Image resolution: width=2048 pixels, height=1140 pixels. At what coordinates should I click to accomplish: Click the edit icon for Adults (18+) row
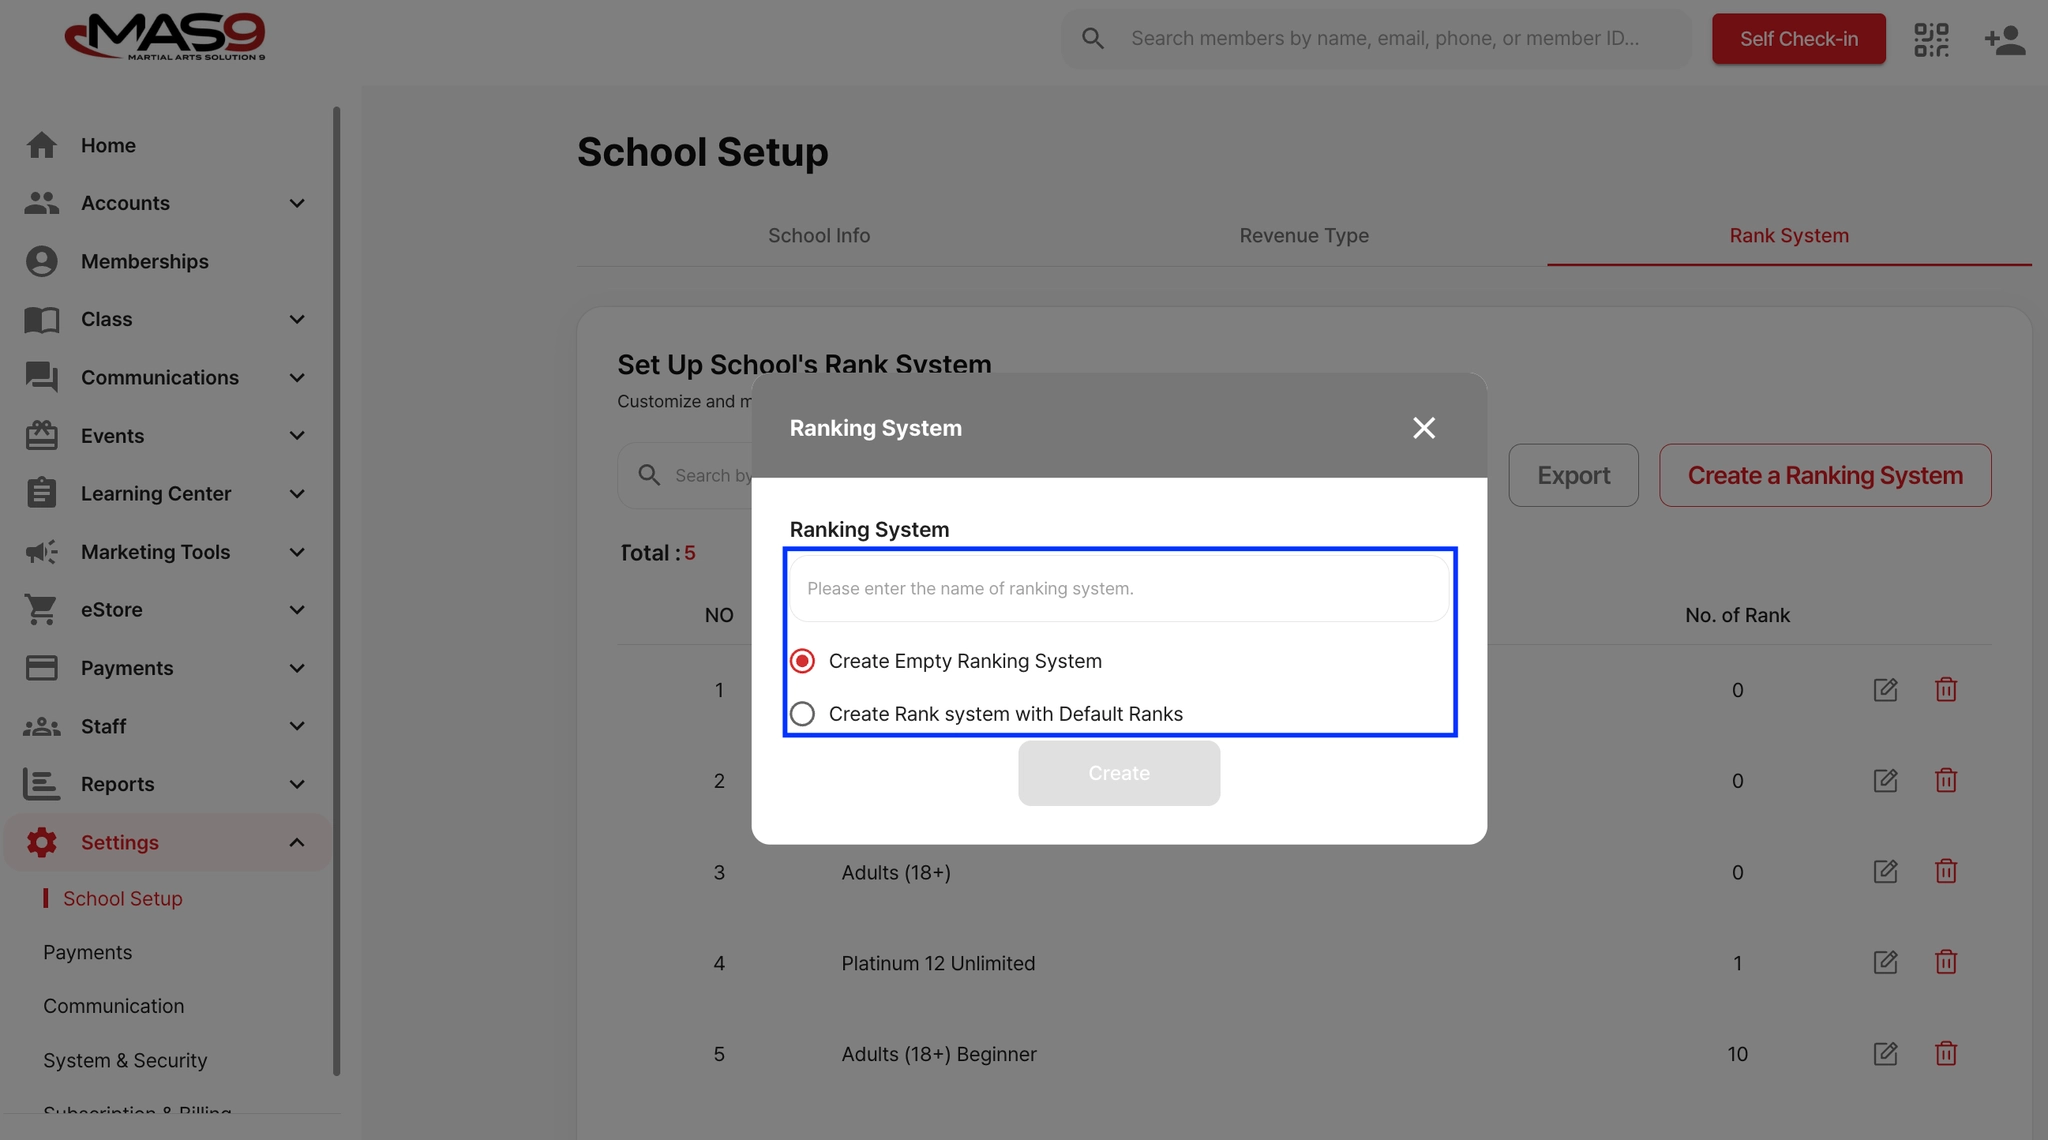1885,871
